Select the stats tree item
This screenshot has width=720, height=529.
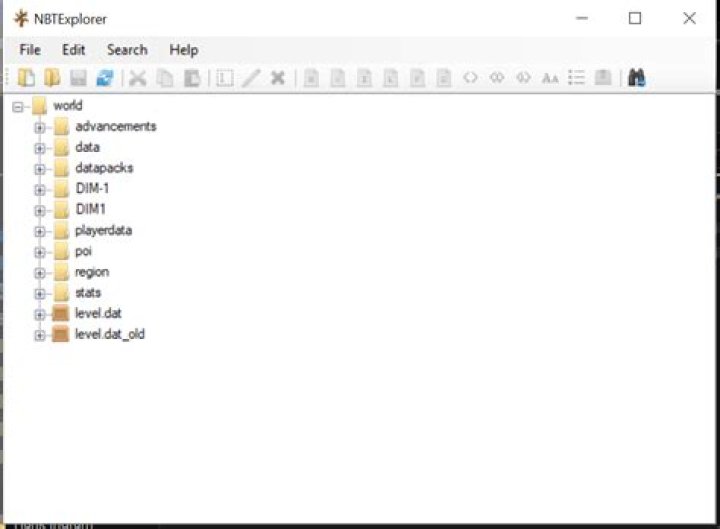[x=88, y=293]
